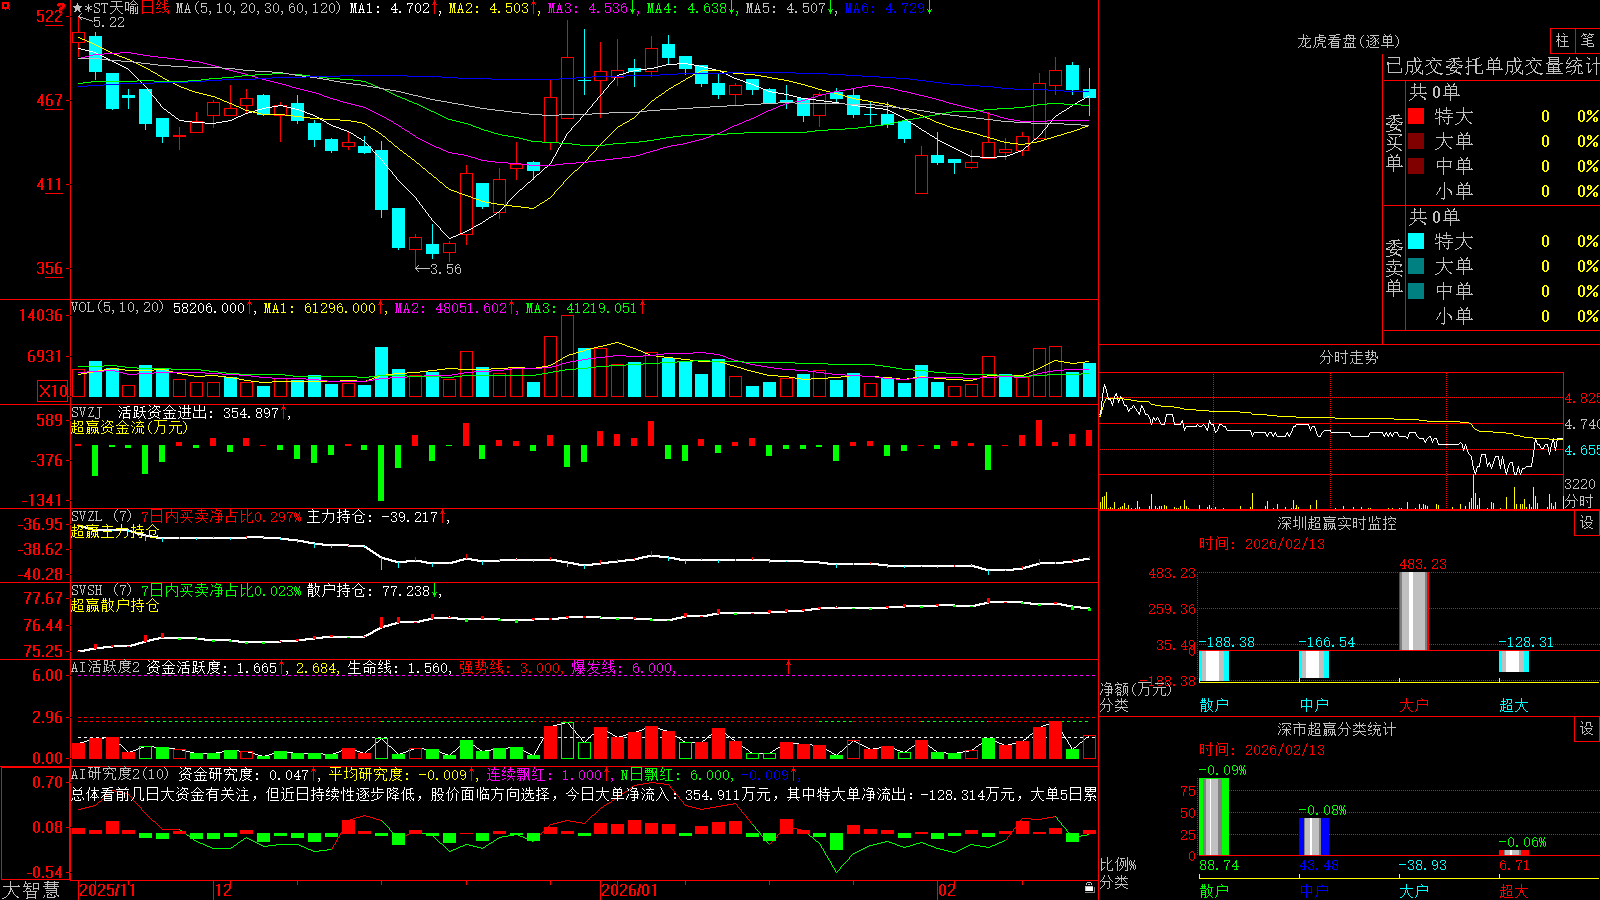This screenshot has height=900, width=1600.
Task: Switch the order view to the 笔 tab
Action: [1588, 40]
